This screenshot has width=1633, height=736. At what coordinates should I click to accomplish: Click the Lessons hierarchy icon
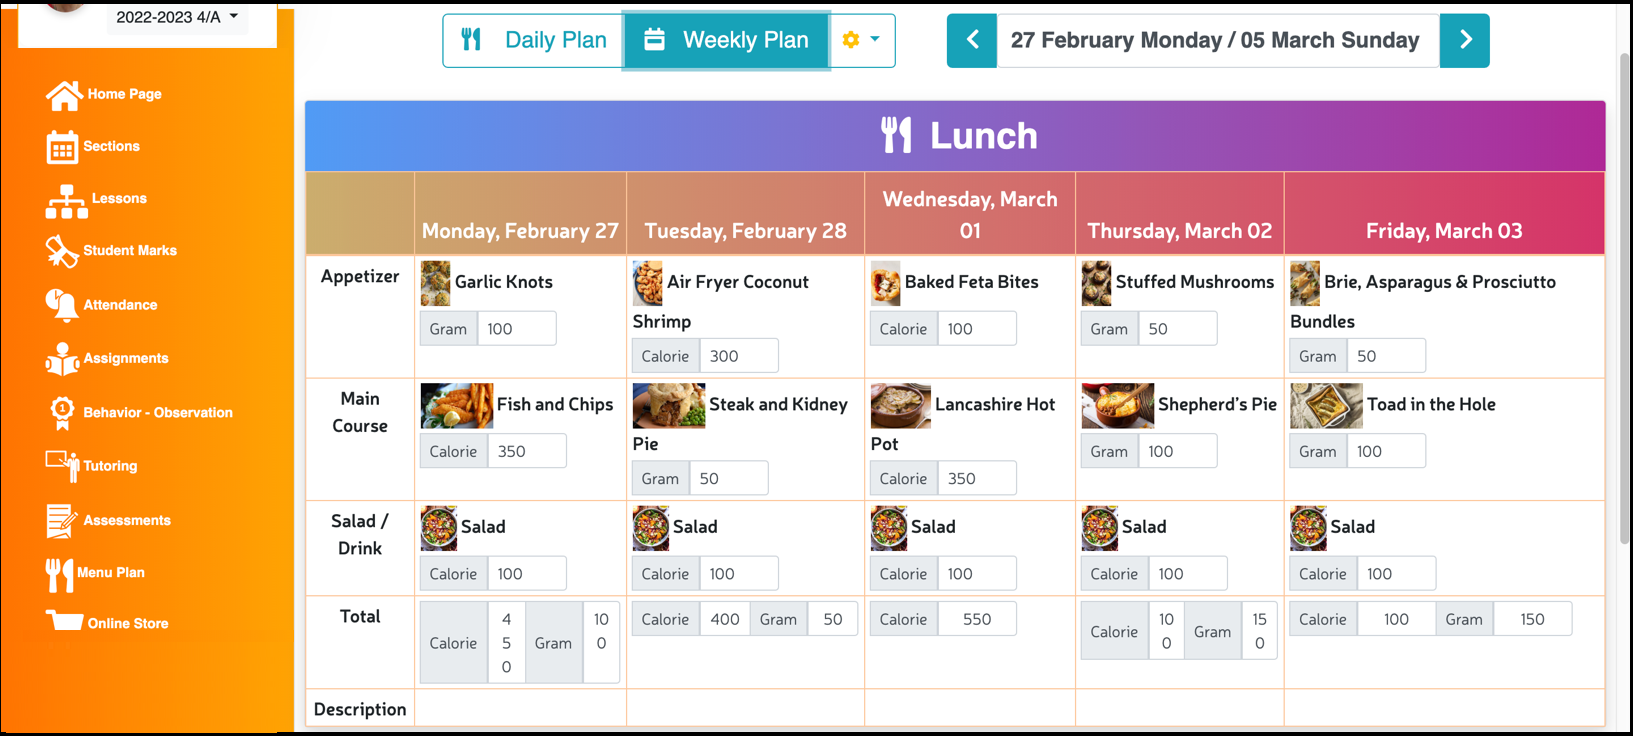[x=66, y=201]
